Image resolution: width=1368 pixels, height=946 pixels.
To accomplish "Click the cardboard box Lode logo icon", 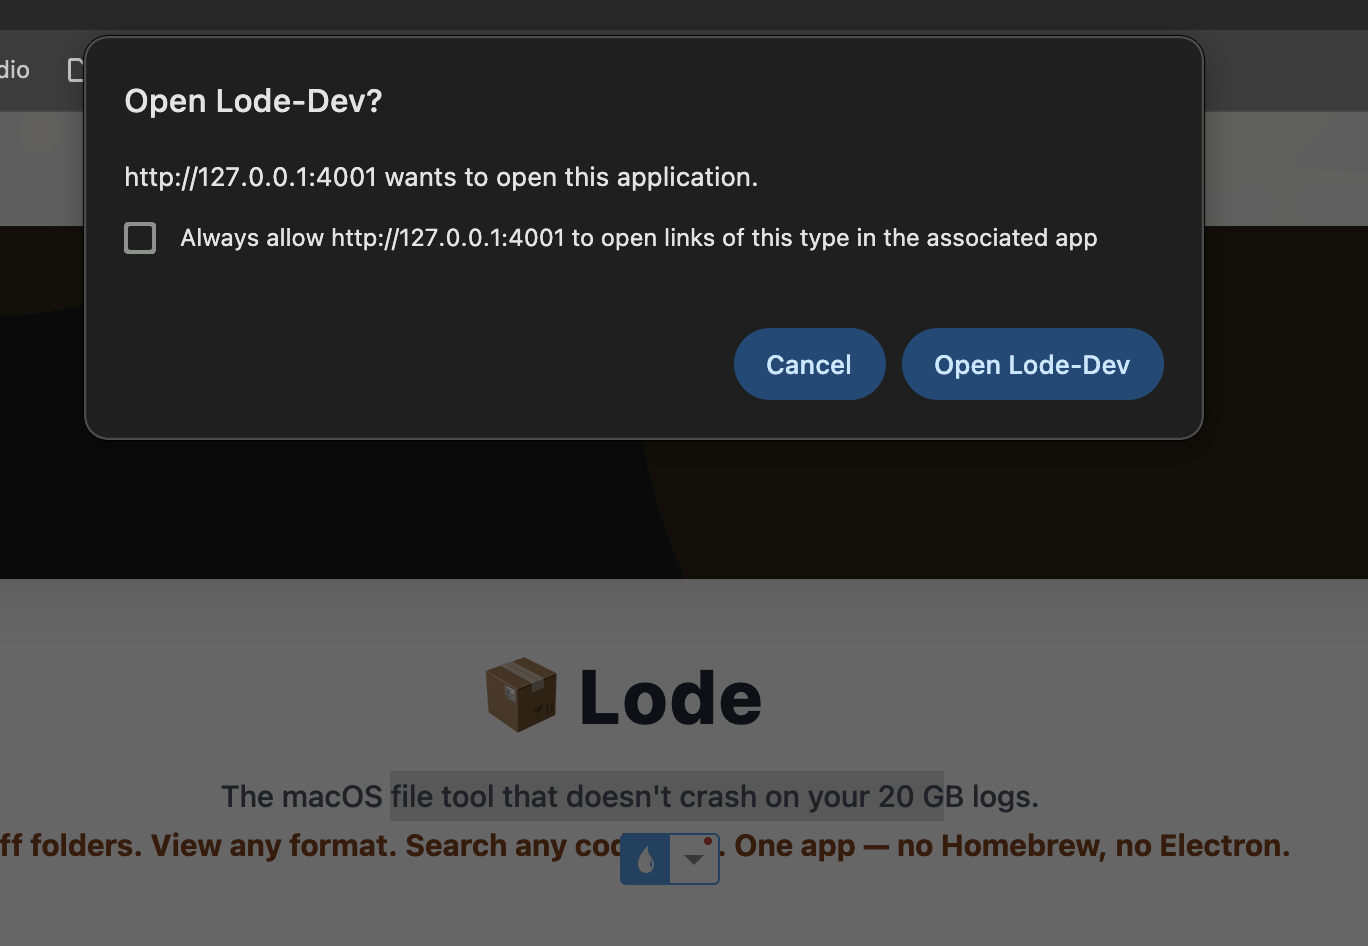I will click(x=521, y=695).
